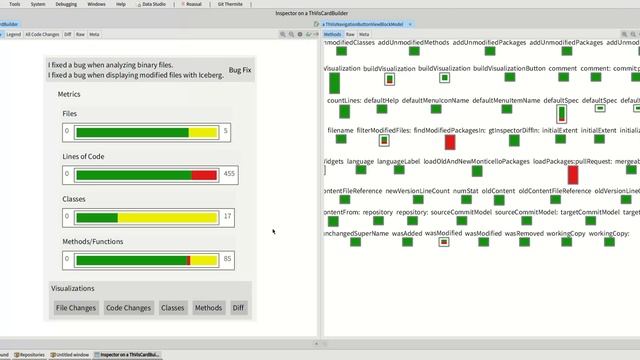Click the Methods visualization button
This screenshot has width=640, height=360.
tap(208, 308)
